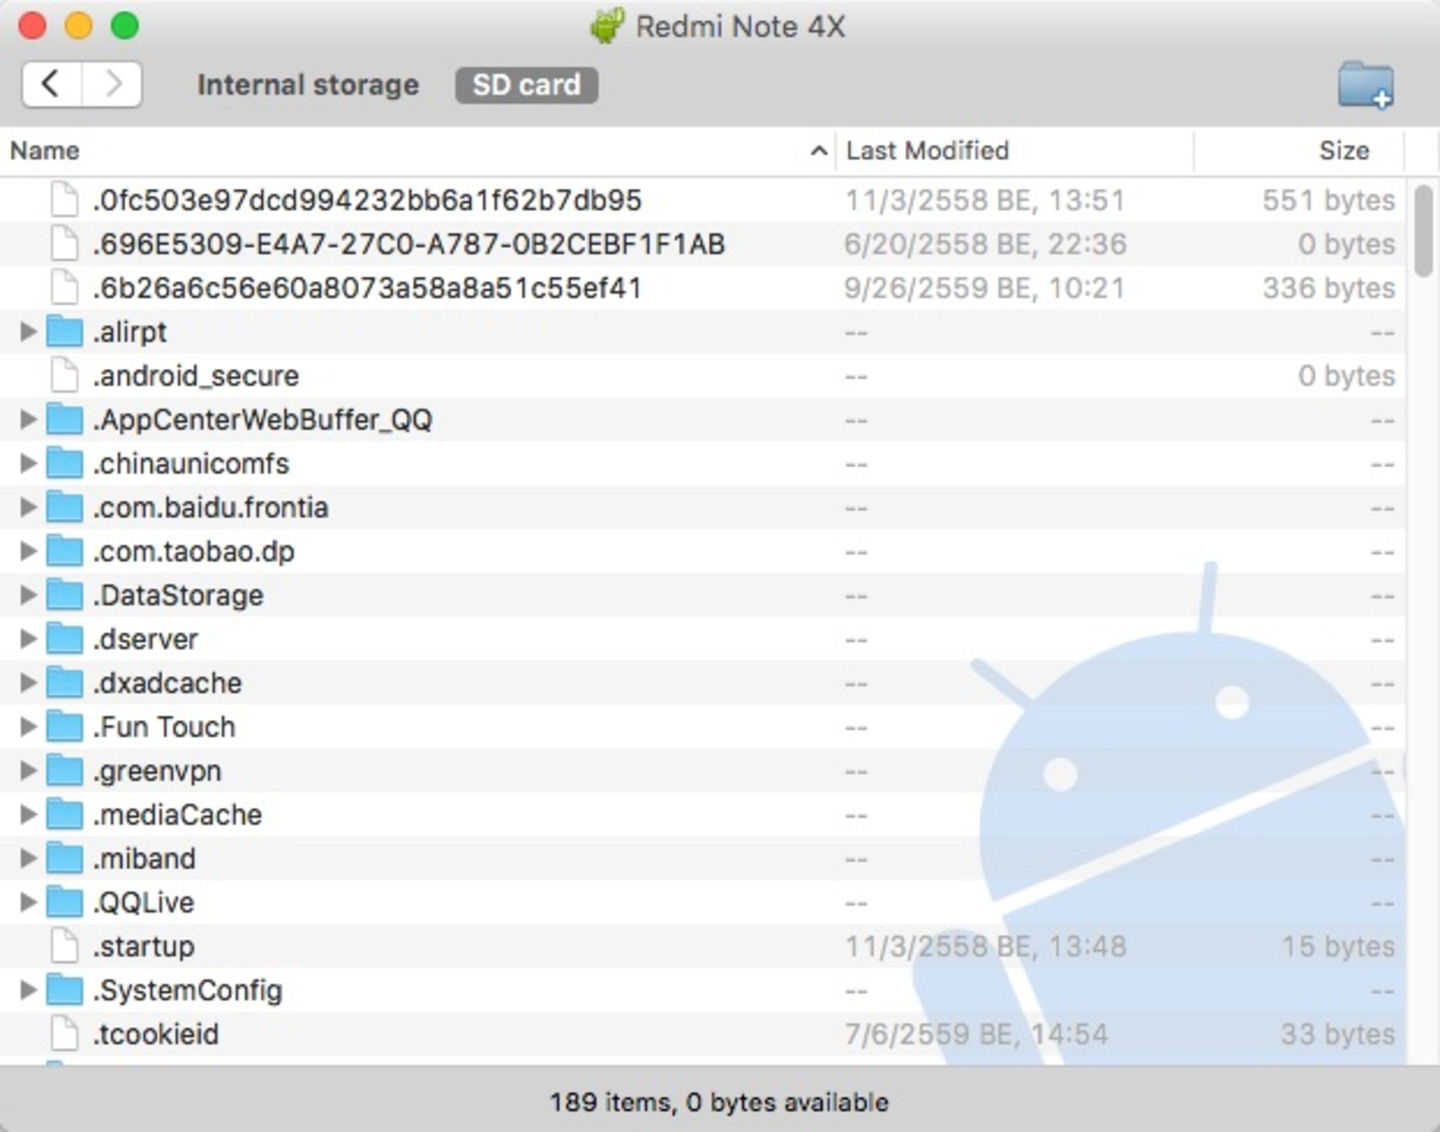Minimize the window with the yellow button

[79, 25]
